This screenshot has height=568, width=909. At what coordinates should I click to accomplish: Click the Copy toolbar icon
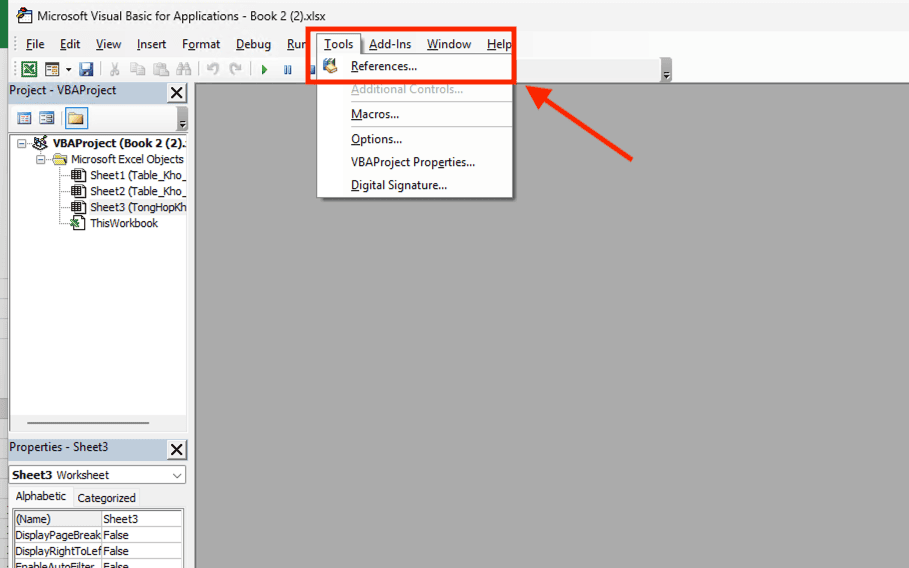[x=137, y=69]
